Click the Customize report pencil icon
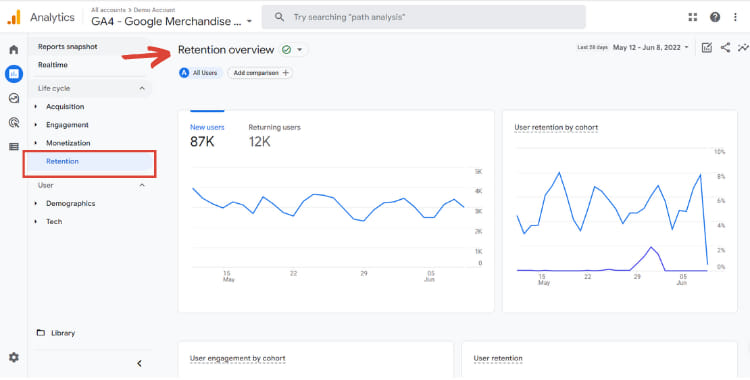 706,47
